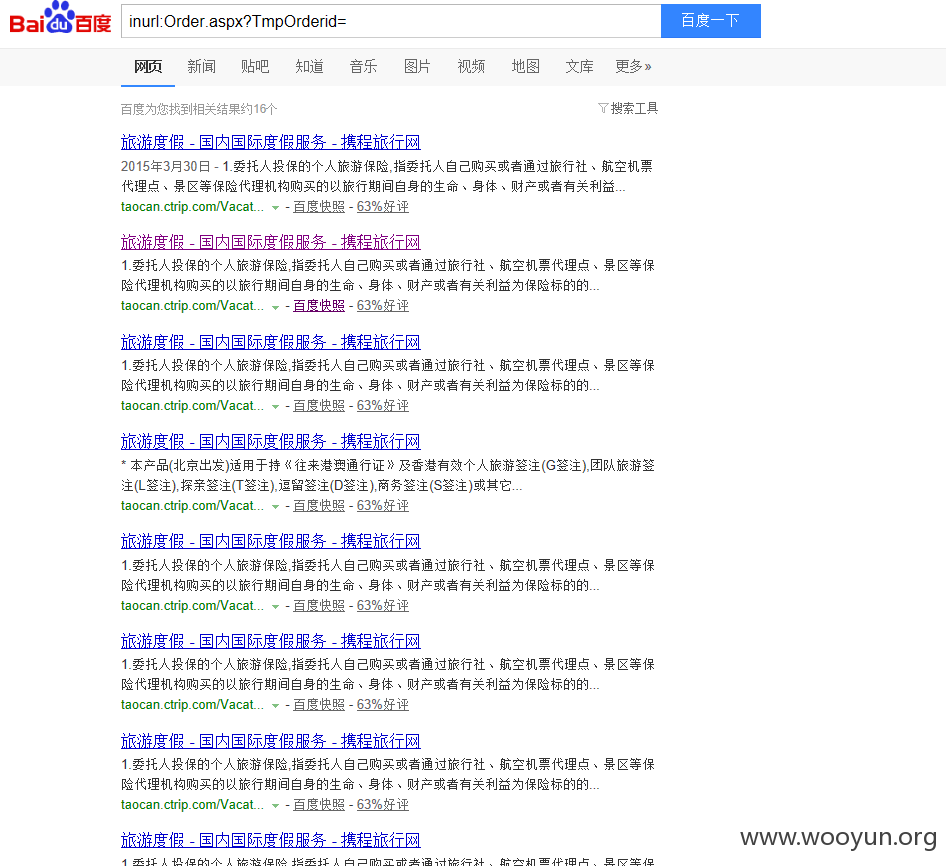Open sixth result title 旅游度假 携程旅行网
946x866 pixels.
(270, 642)
